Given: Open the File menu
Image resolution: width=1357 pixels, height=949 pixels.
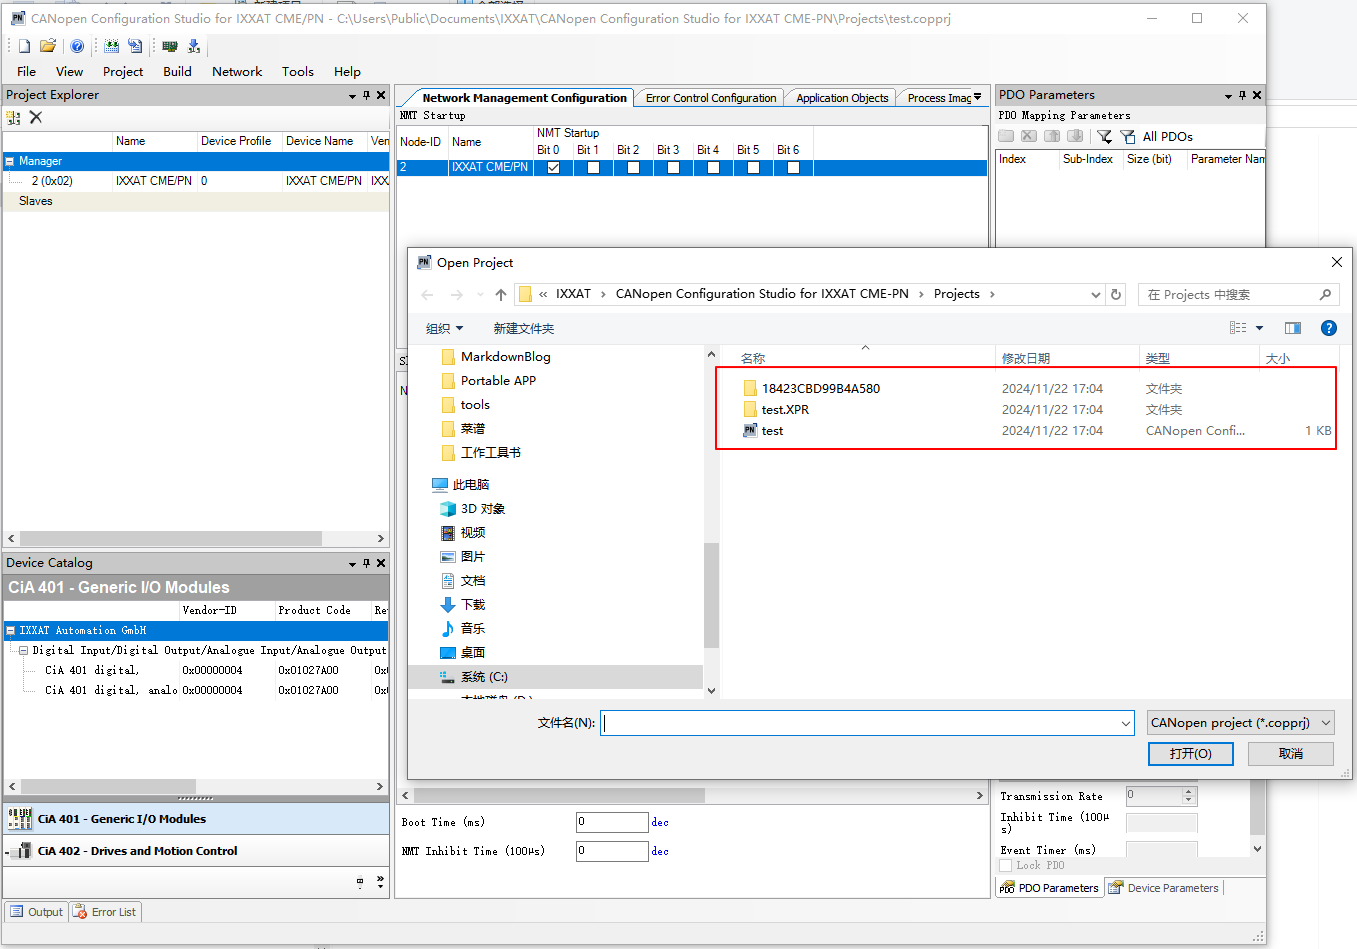Looking at the screenshot, I should pyautogui.click(x=27, y=72).
